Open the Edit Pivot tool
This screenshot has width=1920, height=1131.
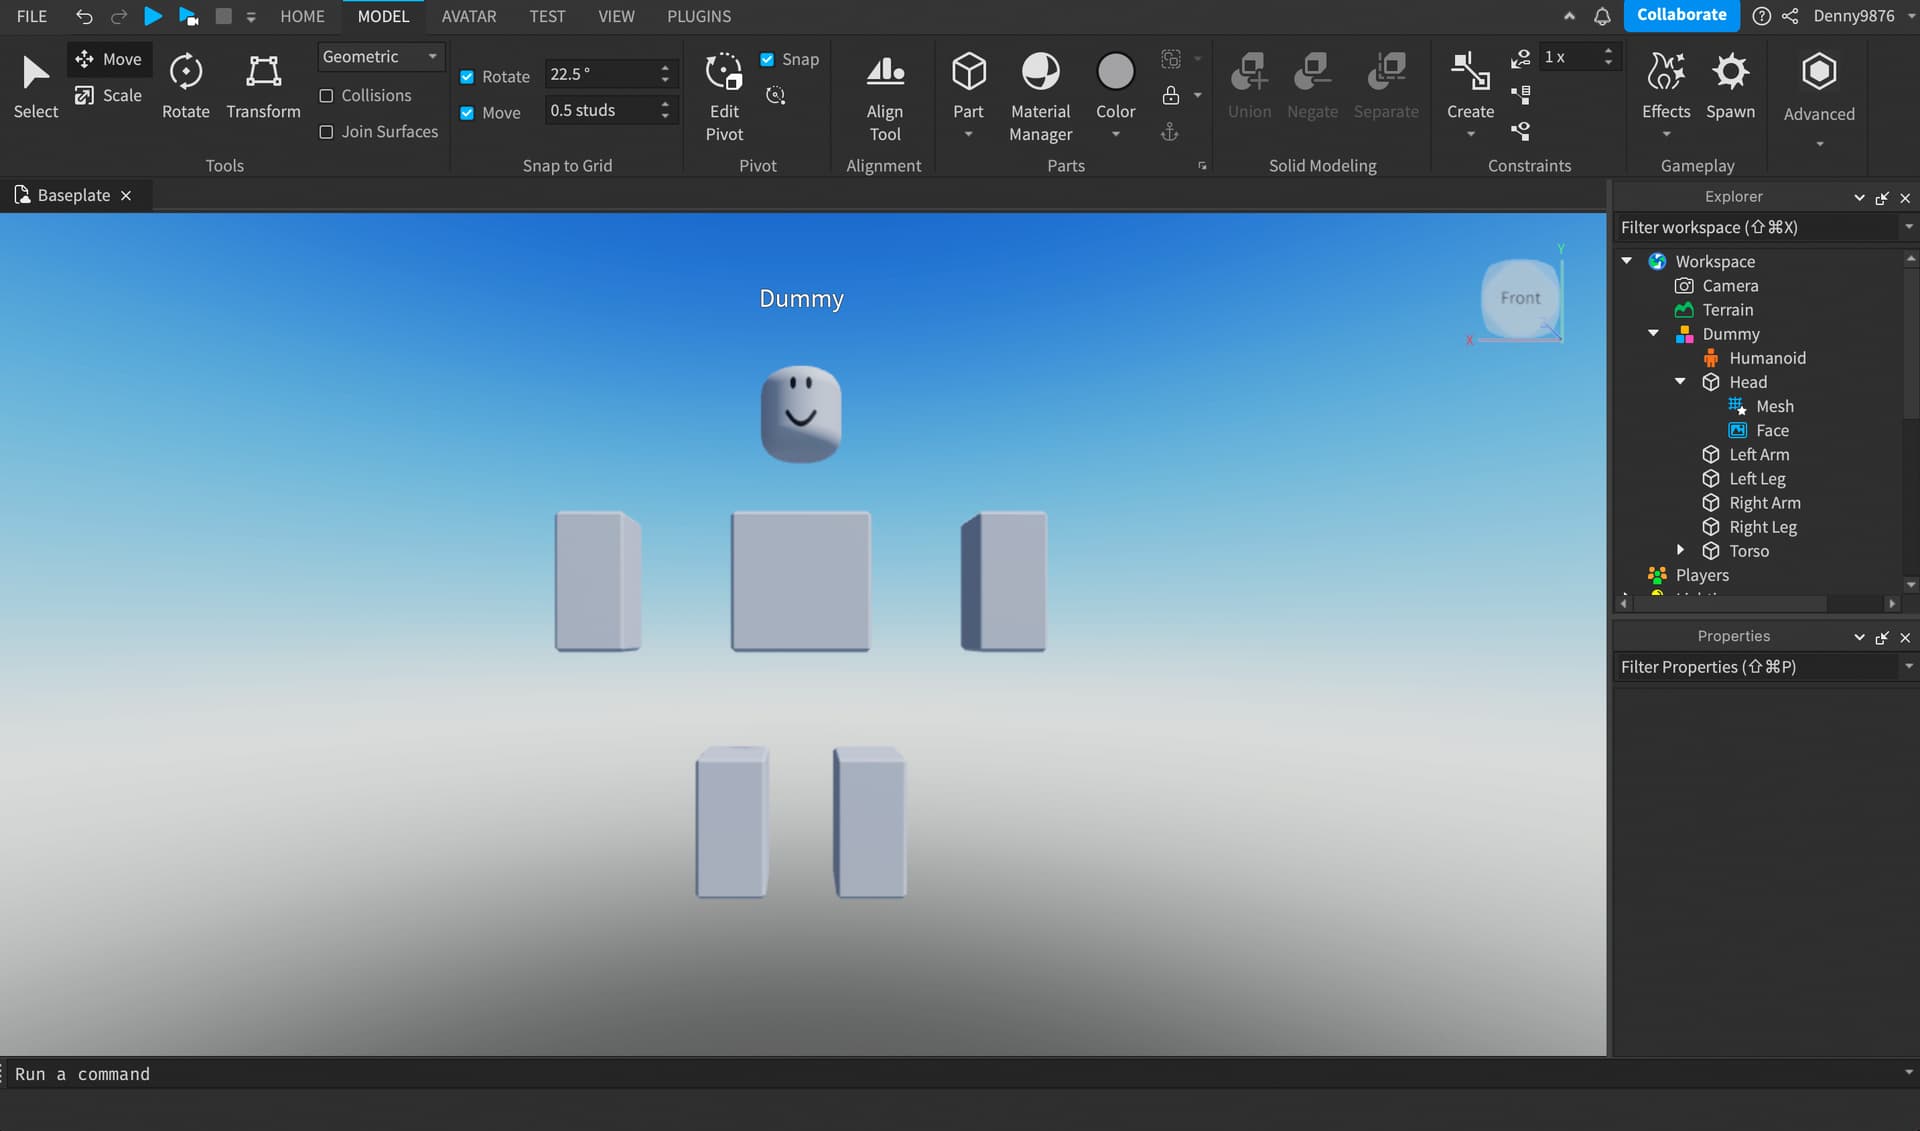click(x=724, y=97)
